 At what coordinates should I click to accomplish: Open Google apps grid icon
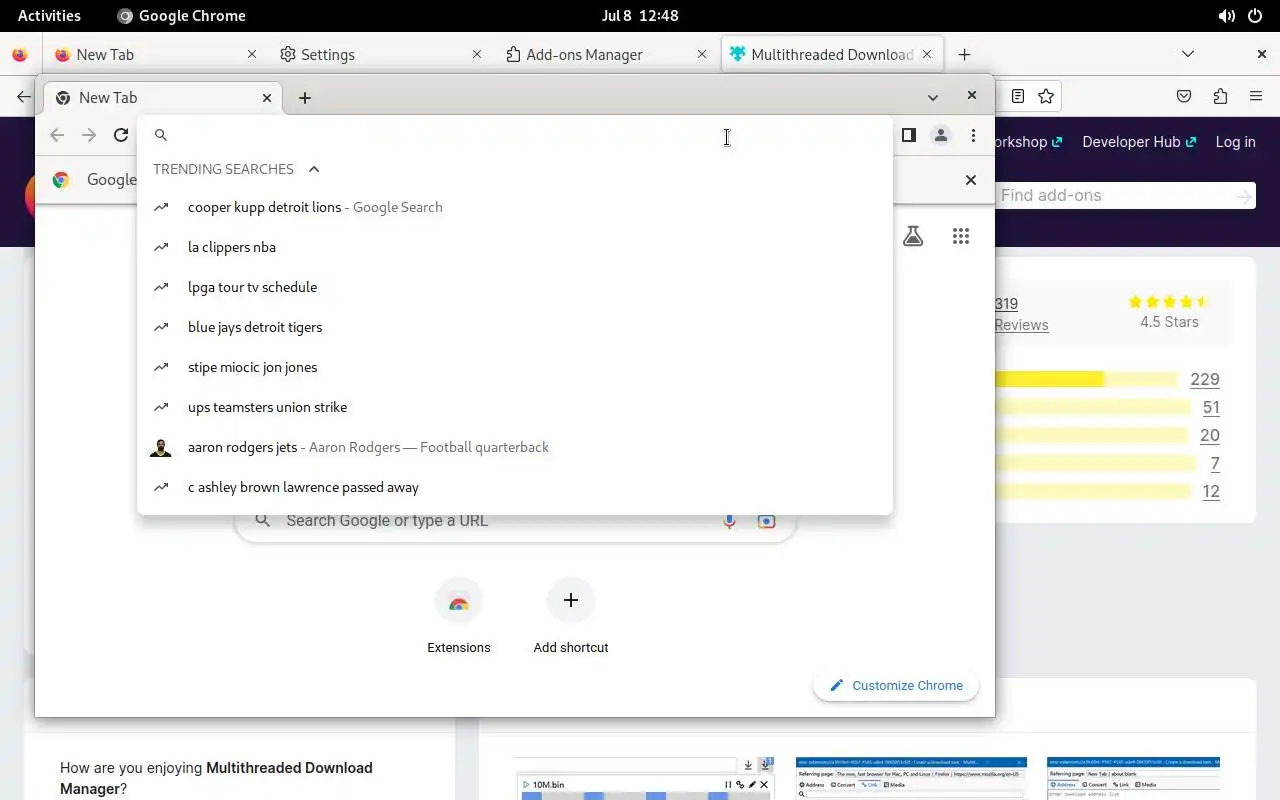click(x=961, y=236)
